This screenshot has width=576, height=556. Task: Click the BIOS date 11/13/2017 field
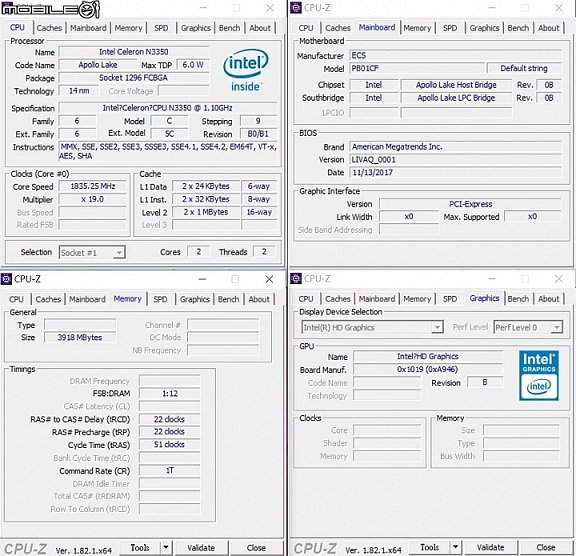tap(455, 173)
